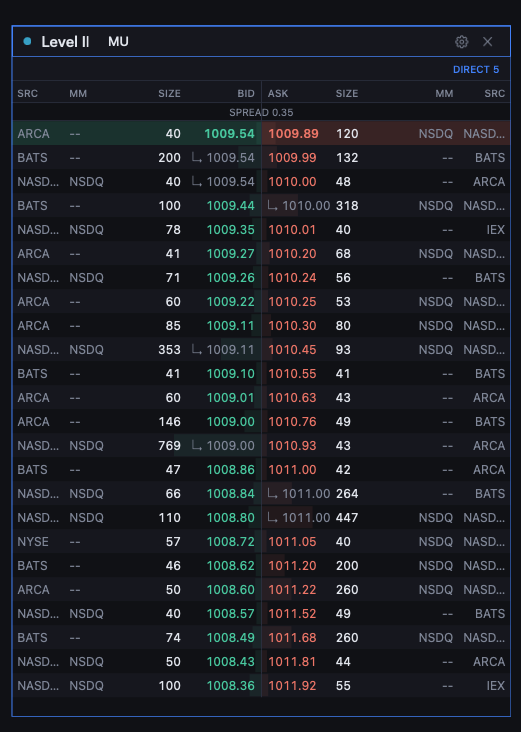Click bid price 1009.27
Screen dimensions: 521x732
(231, 253)
